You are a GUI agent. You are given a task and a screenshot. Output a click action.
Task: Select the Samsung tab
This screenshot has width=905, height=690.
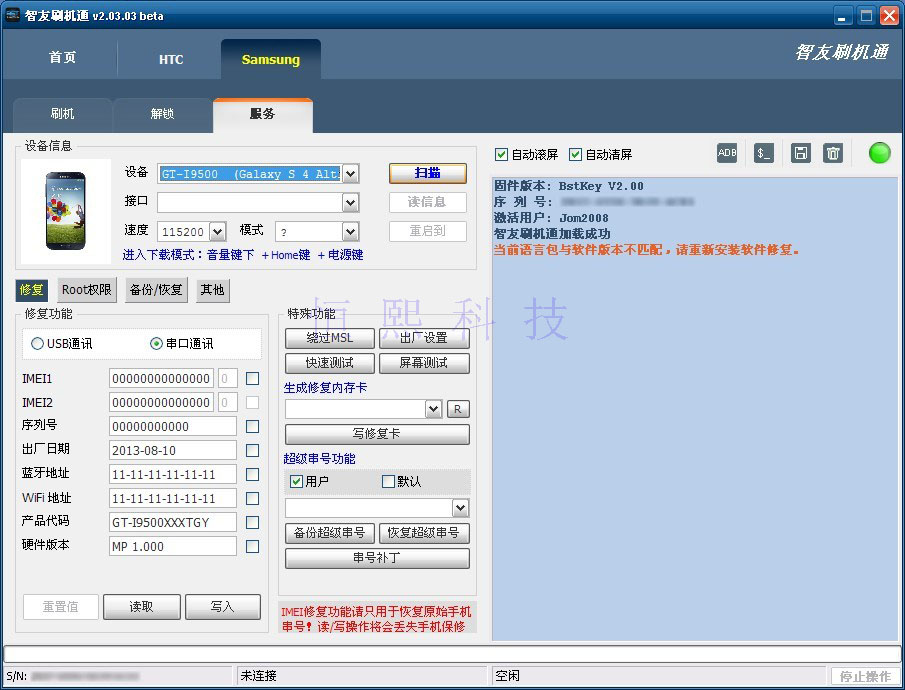271,59
